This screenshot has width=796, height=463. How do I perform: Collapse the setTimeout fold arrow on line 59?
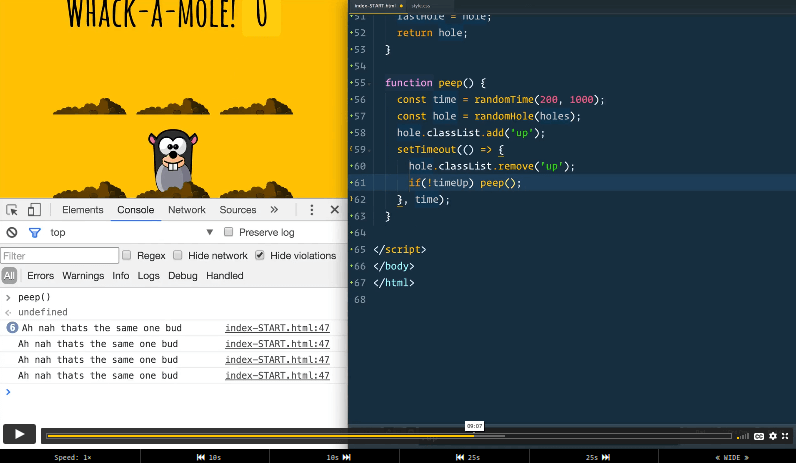370,150
